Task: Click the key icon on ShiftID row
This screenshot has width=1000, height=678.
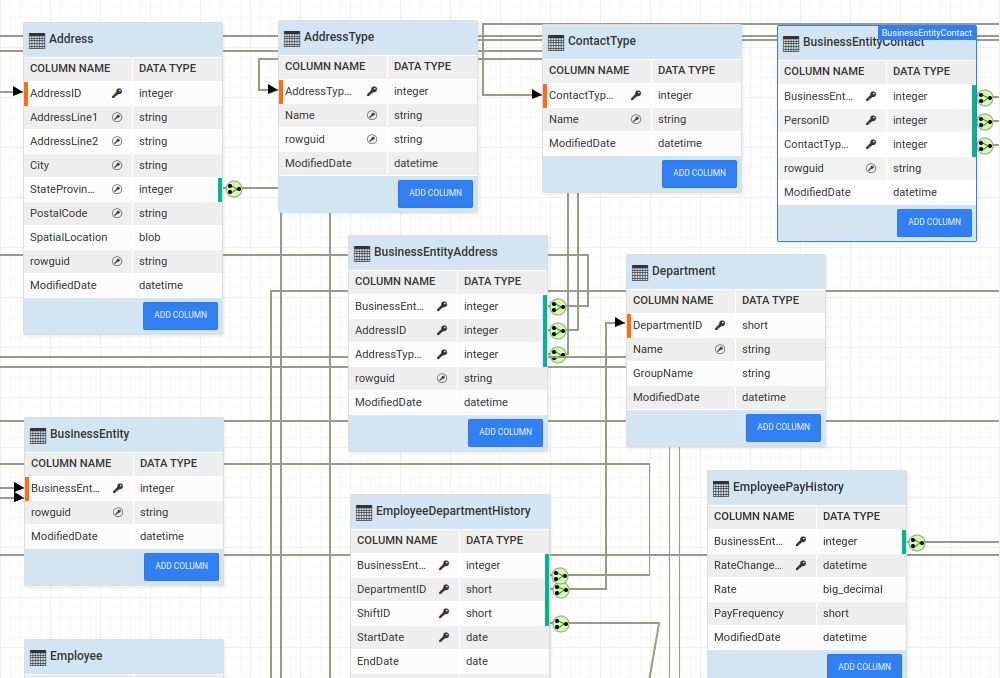Action: coord(444,613)
